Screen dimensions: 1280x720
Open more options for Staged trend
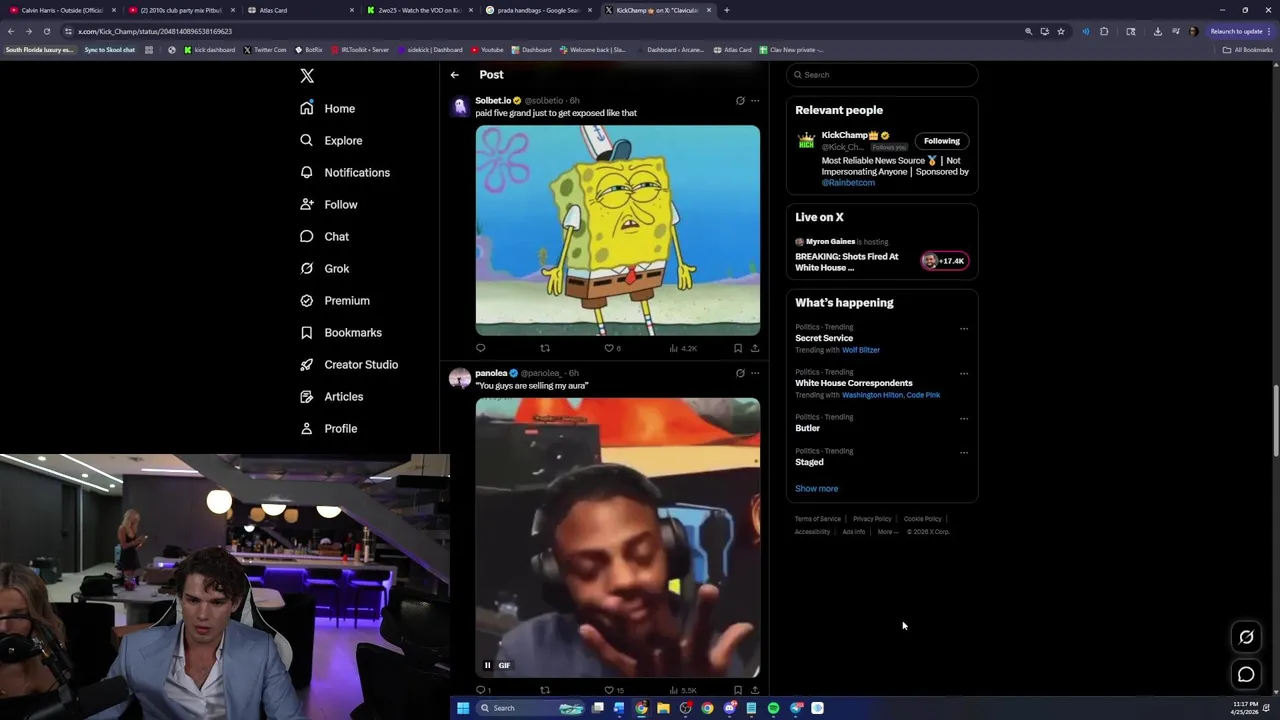click(964, 452)
